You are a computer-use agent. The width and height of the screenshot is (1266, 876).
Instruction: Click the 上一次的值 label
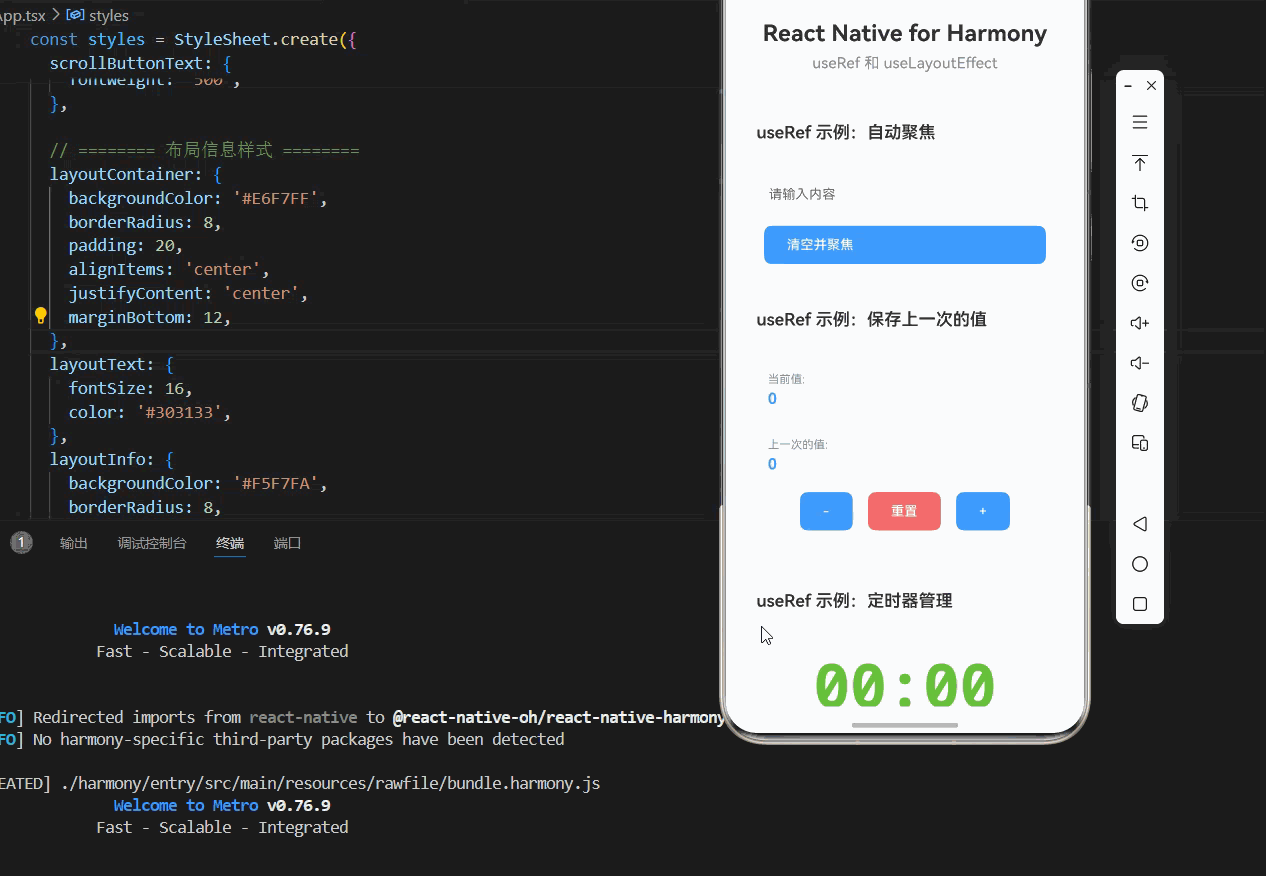798,444
